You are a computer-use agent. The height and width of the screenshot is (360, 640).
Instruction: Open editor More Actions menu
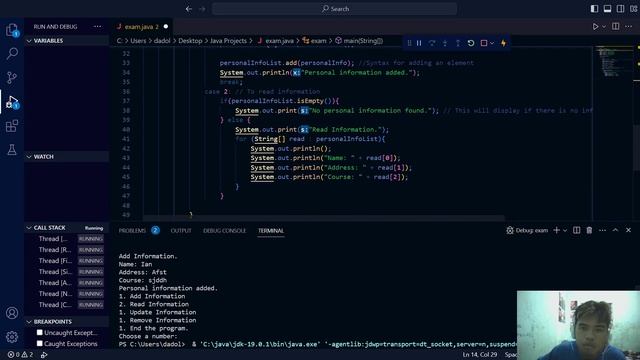pyautogui.click(x=629, y=27)
